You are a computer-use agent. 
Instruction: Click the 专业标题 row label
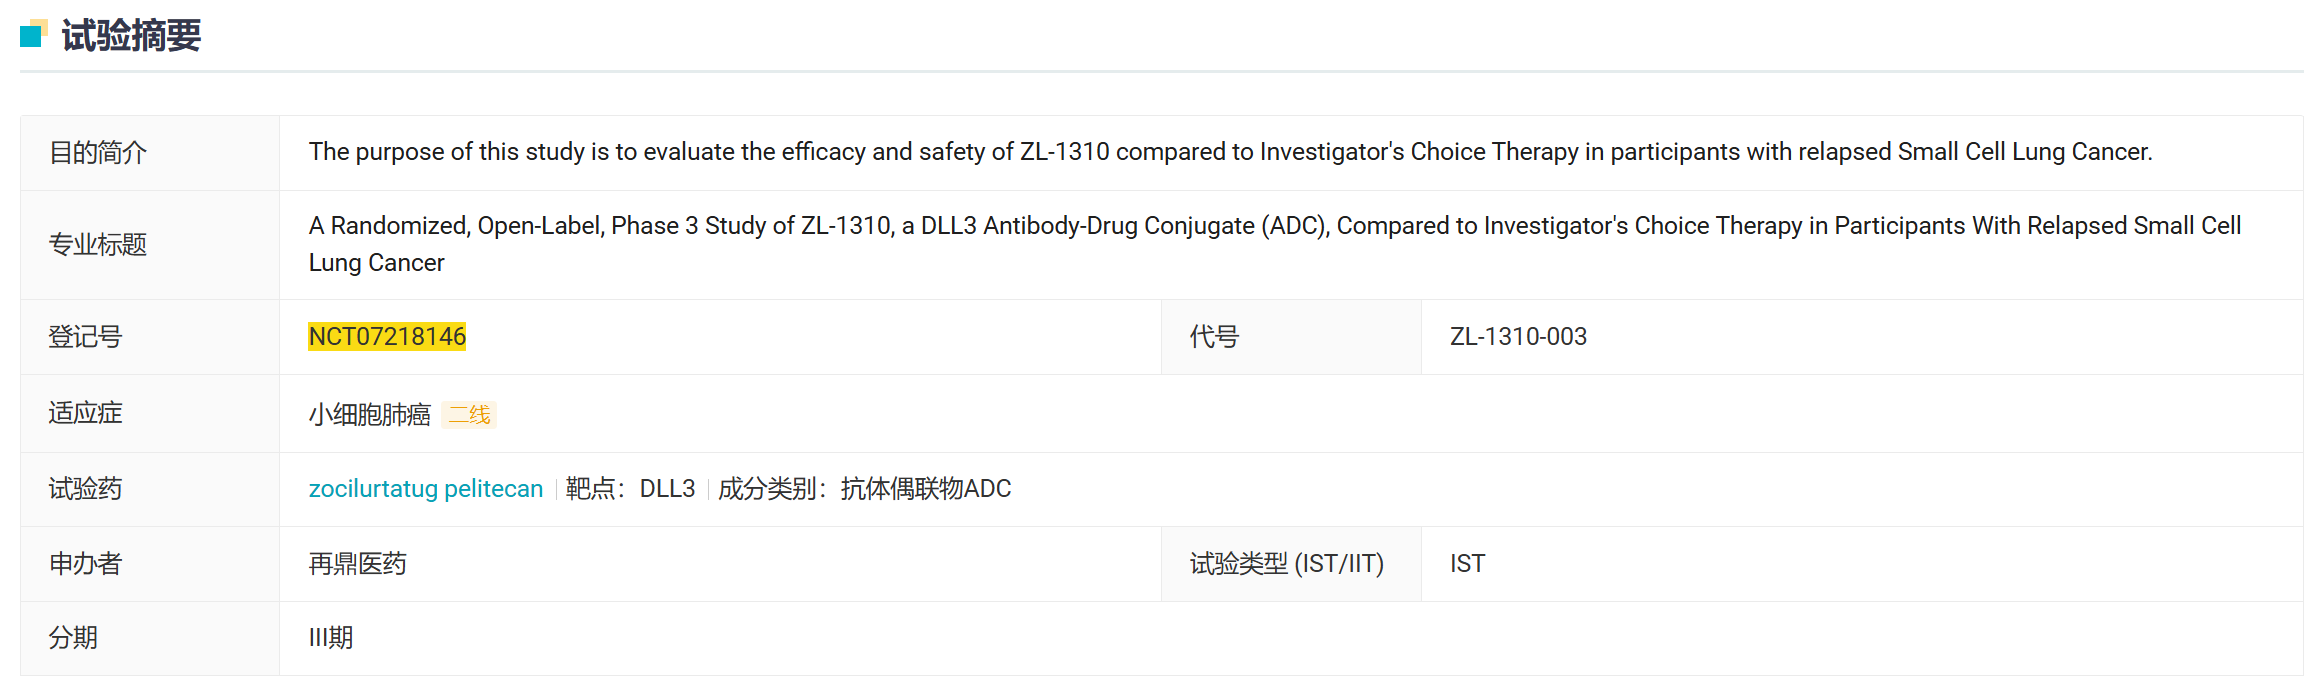pyautogui.click(x=98, y=245)
